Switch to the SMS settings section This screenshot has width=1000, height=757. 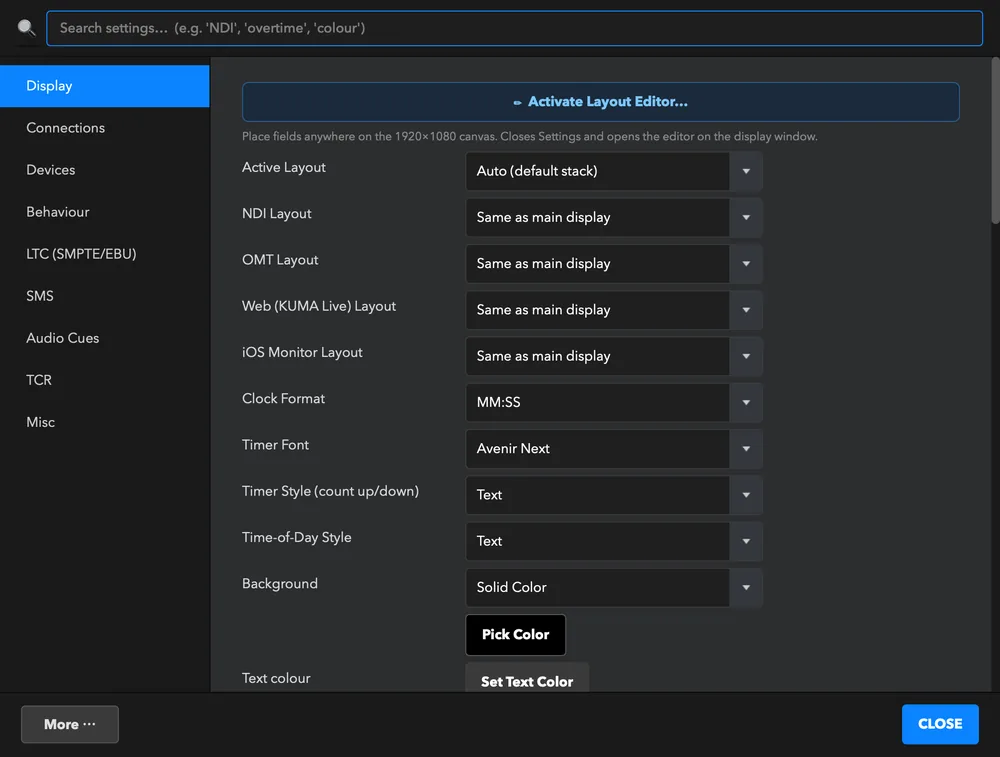point(105,296)
